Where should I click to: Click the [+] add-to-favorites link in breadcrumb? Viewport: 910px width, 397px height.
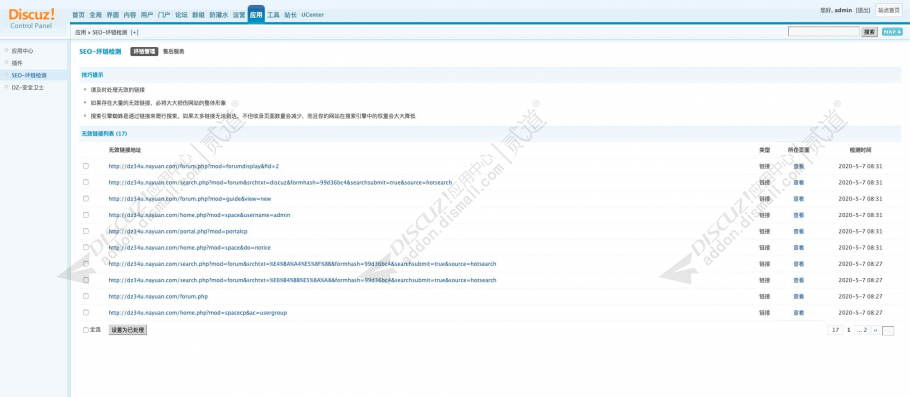pos(135,33)
